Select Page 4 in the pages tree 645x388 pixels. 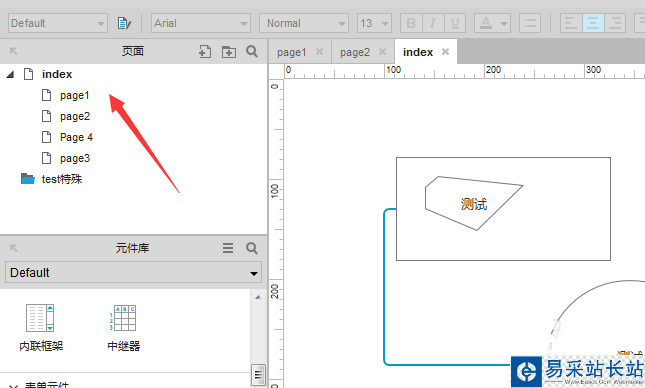click(x=77, y=137)
